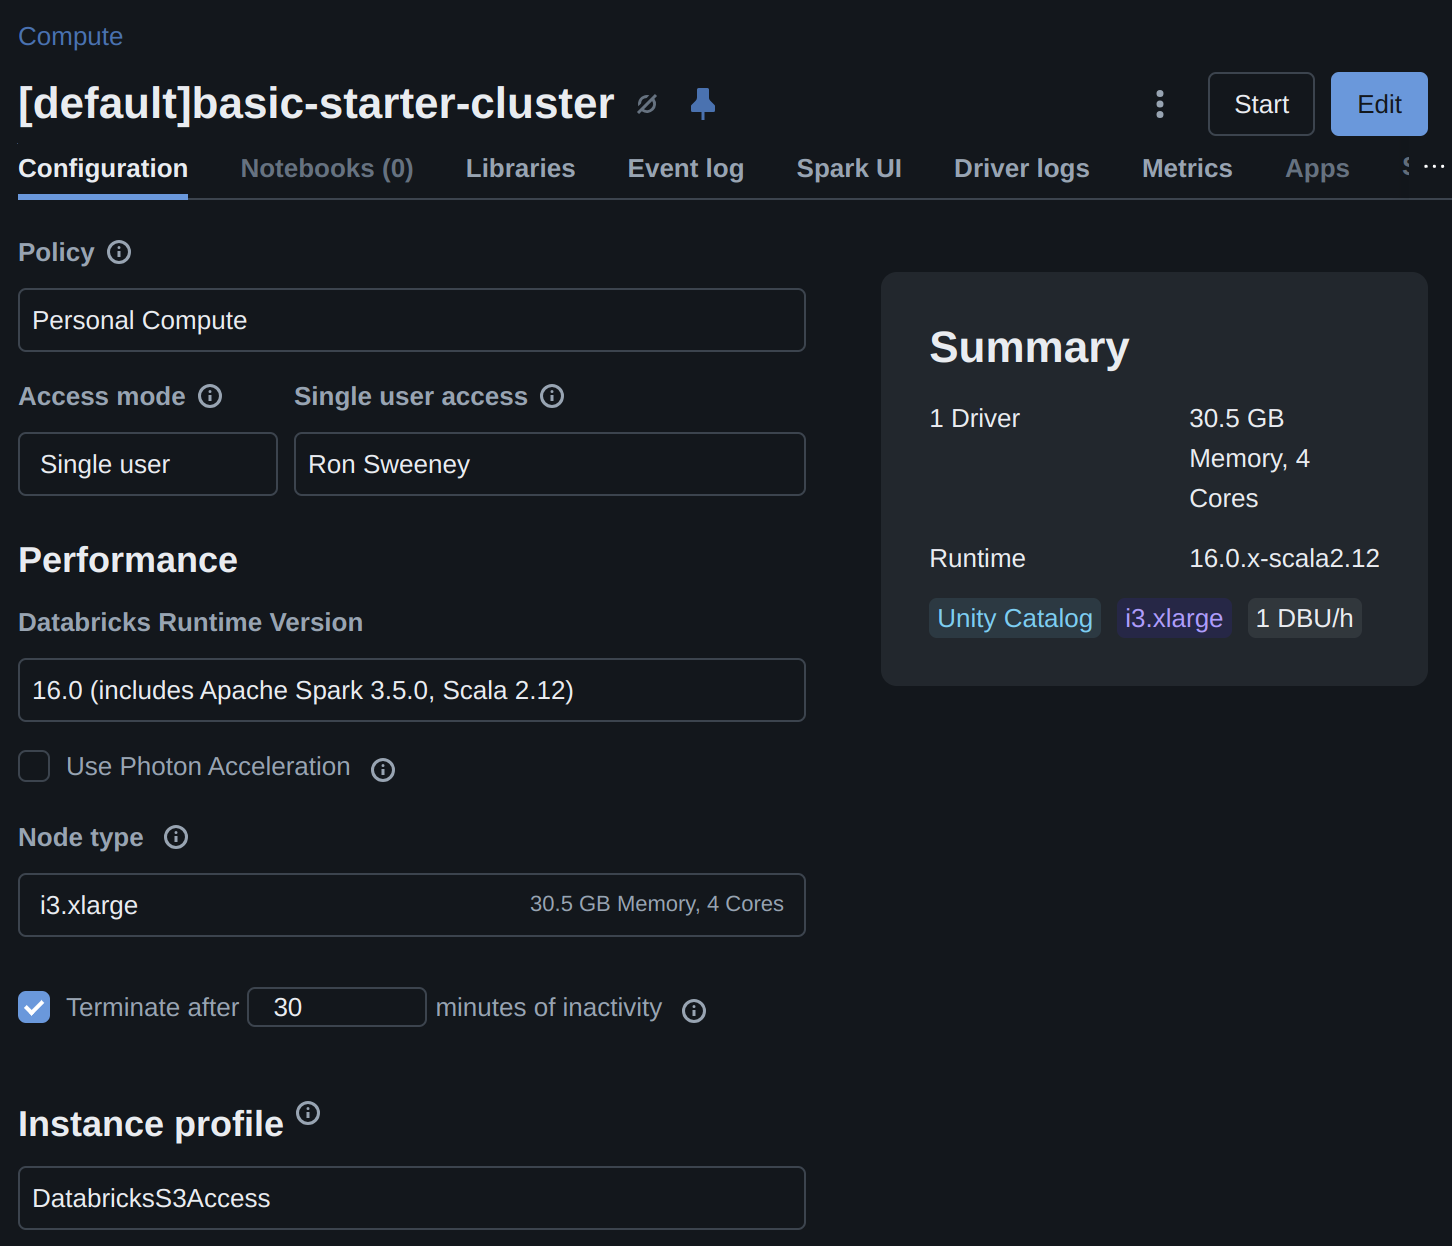The width and height of the screenshot is (1452, 1246).
Task: Click info icon after minutes of inactivity
Action: click(694, 1011)
